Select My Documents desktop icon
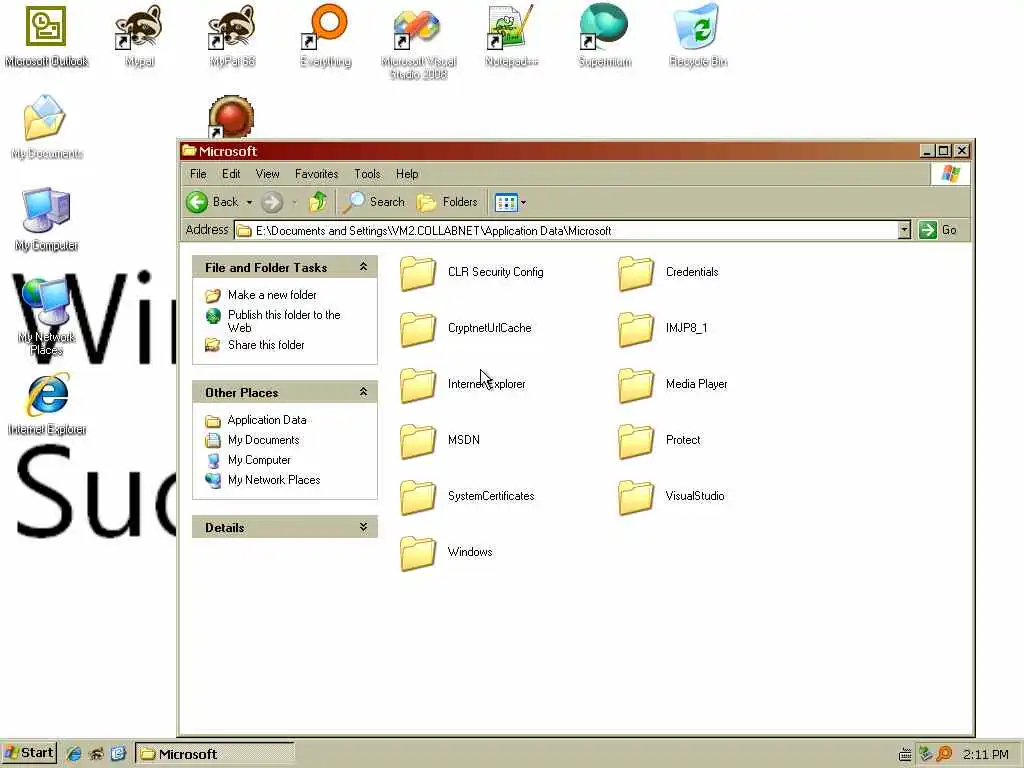Screen dimensions: 1024x768 pos(46,127)
